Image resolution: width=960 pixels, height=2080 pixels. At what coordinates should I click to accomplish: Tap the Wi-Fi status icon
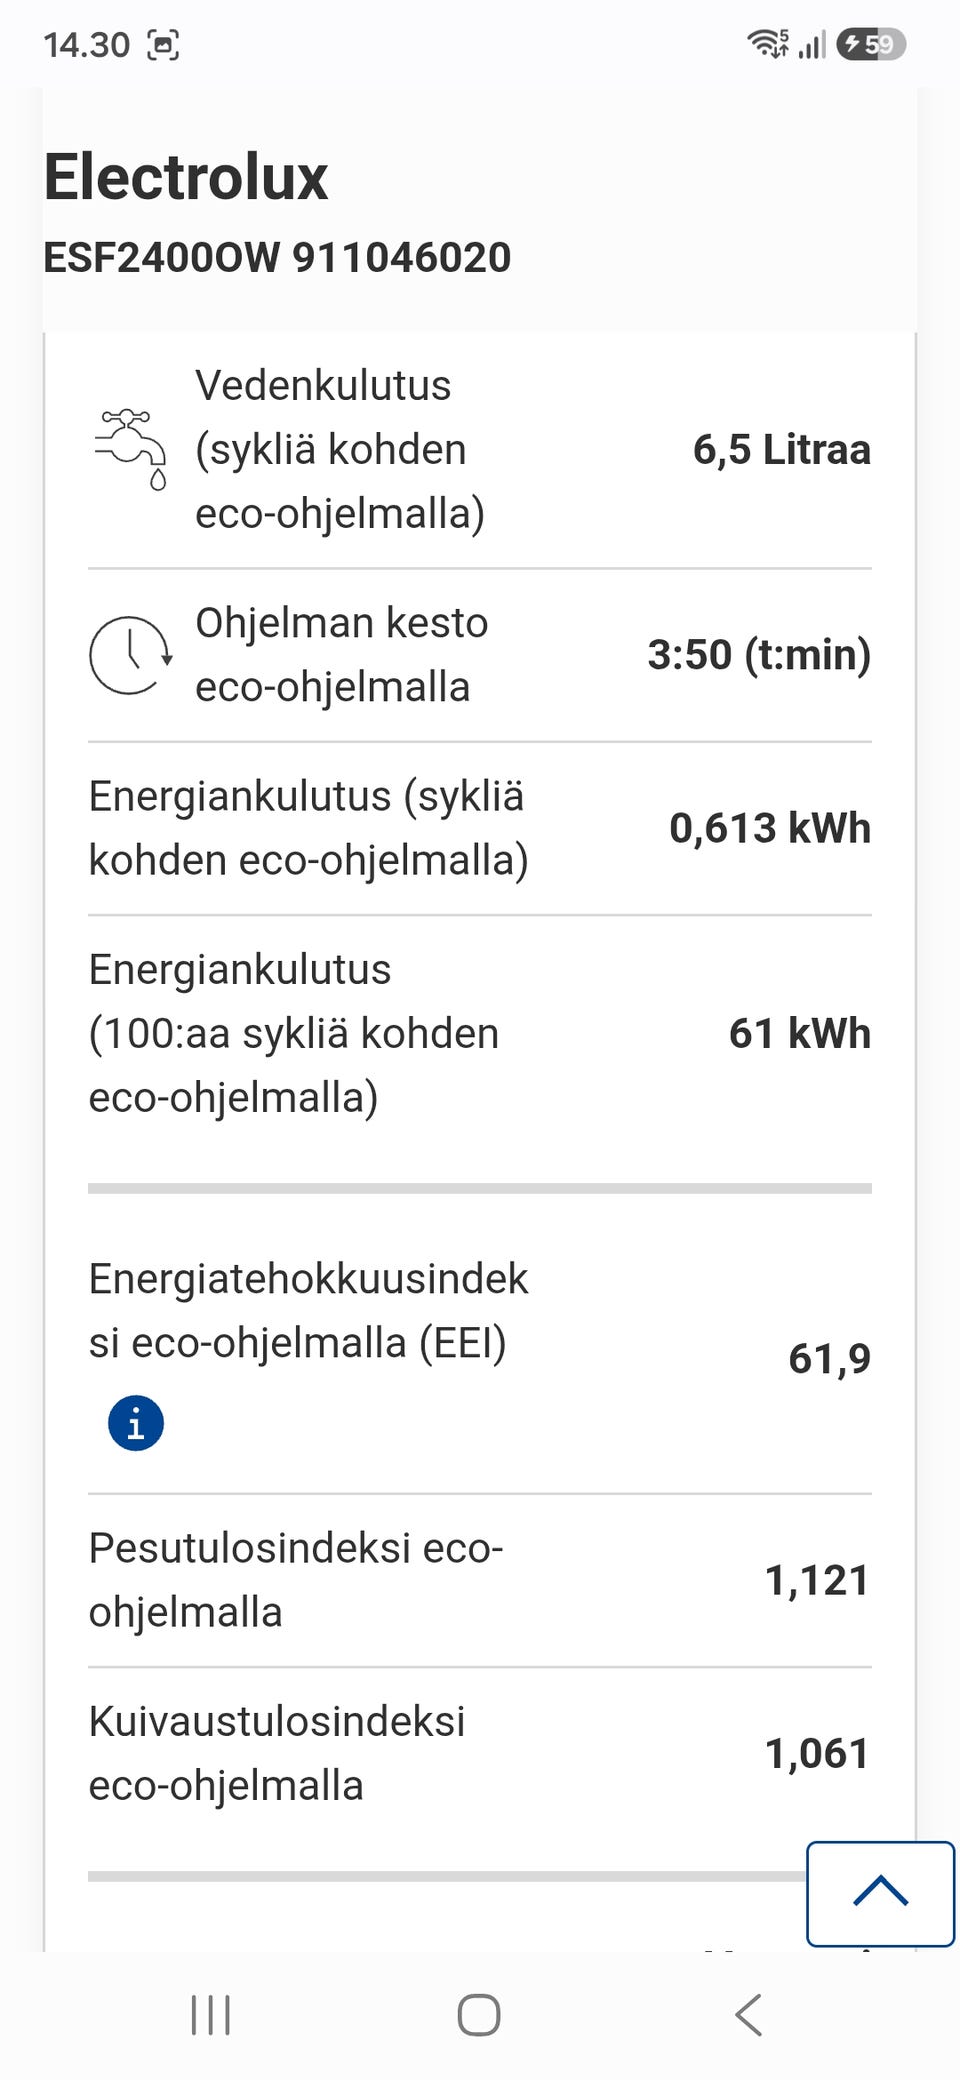[768, 44]
